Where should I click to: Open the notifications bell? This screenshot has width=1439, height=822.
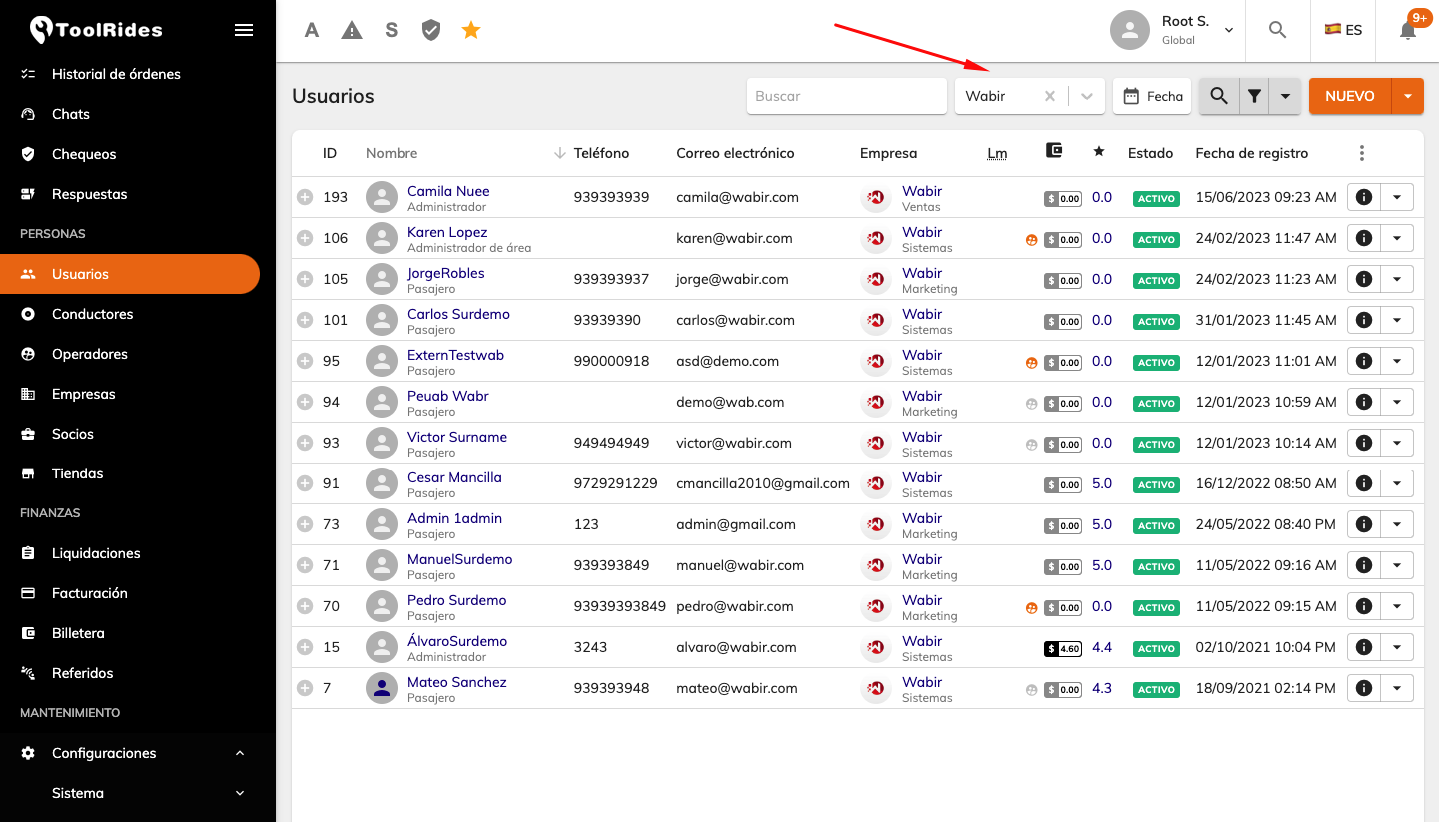click(x=1408, y=30)
